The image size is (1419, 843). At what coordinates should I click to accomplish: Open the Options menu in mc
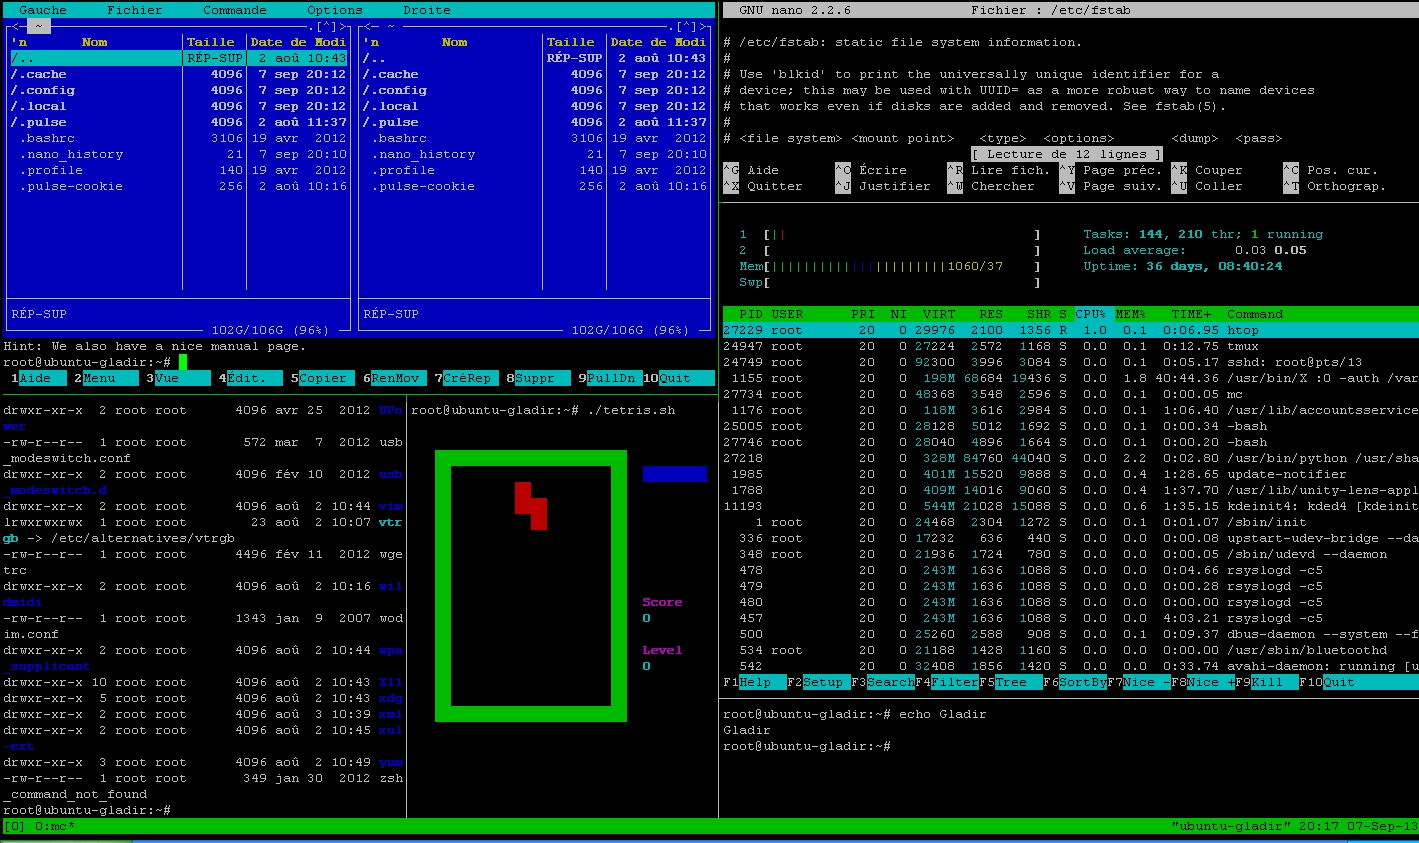pyautogui.click(x=334, y=10)
